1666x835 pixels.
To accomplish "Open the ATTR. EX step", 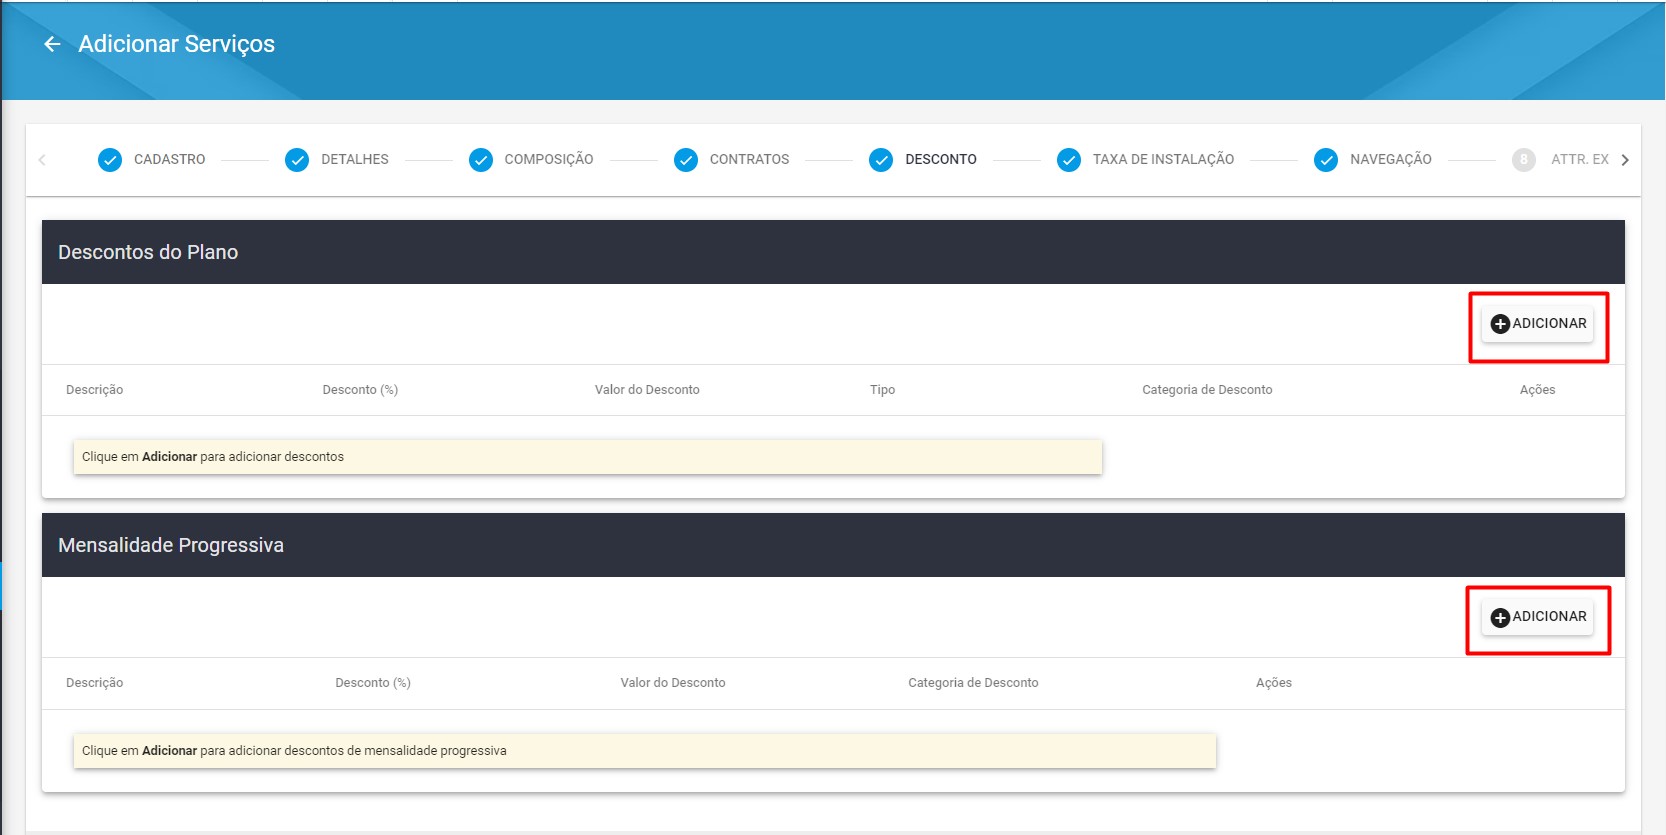I will point(1580,160).
